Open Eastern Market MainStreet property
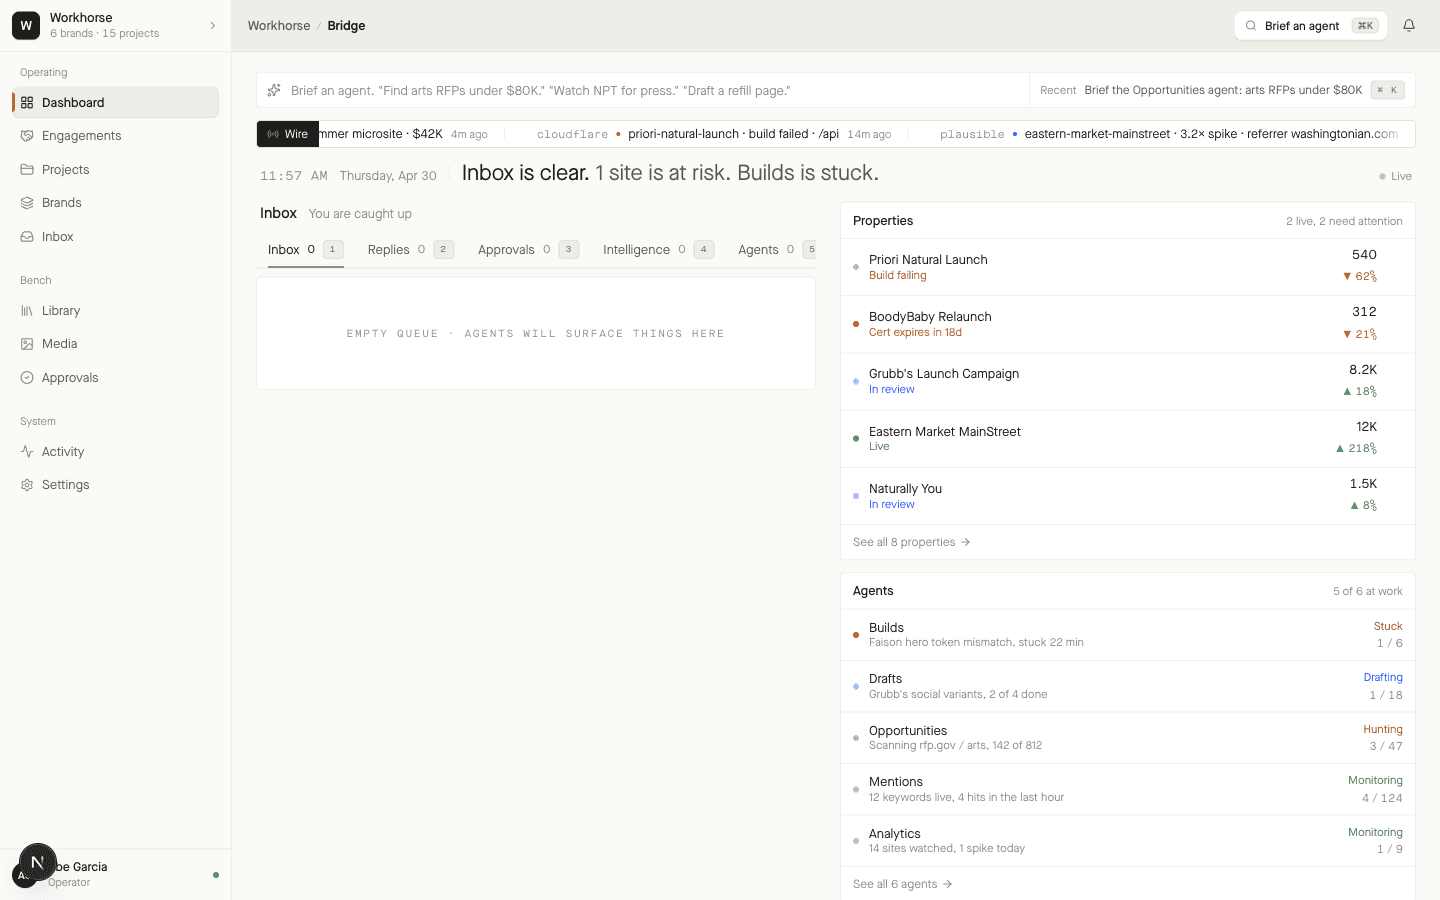Screen dimensions: 1440x900 coord(1128,439)
